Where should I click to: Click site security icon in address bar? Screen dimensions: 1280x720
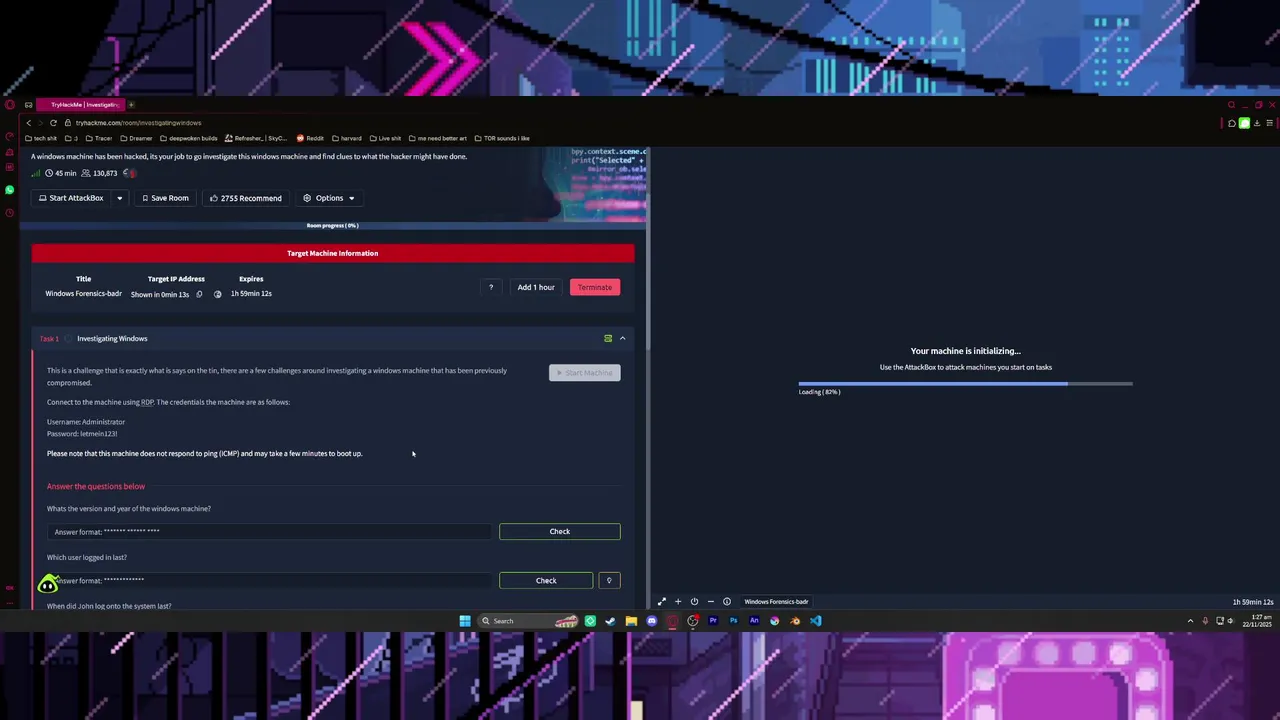pos(68,122)
